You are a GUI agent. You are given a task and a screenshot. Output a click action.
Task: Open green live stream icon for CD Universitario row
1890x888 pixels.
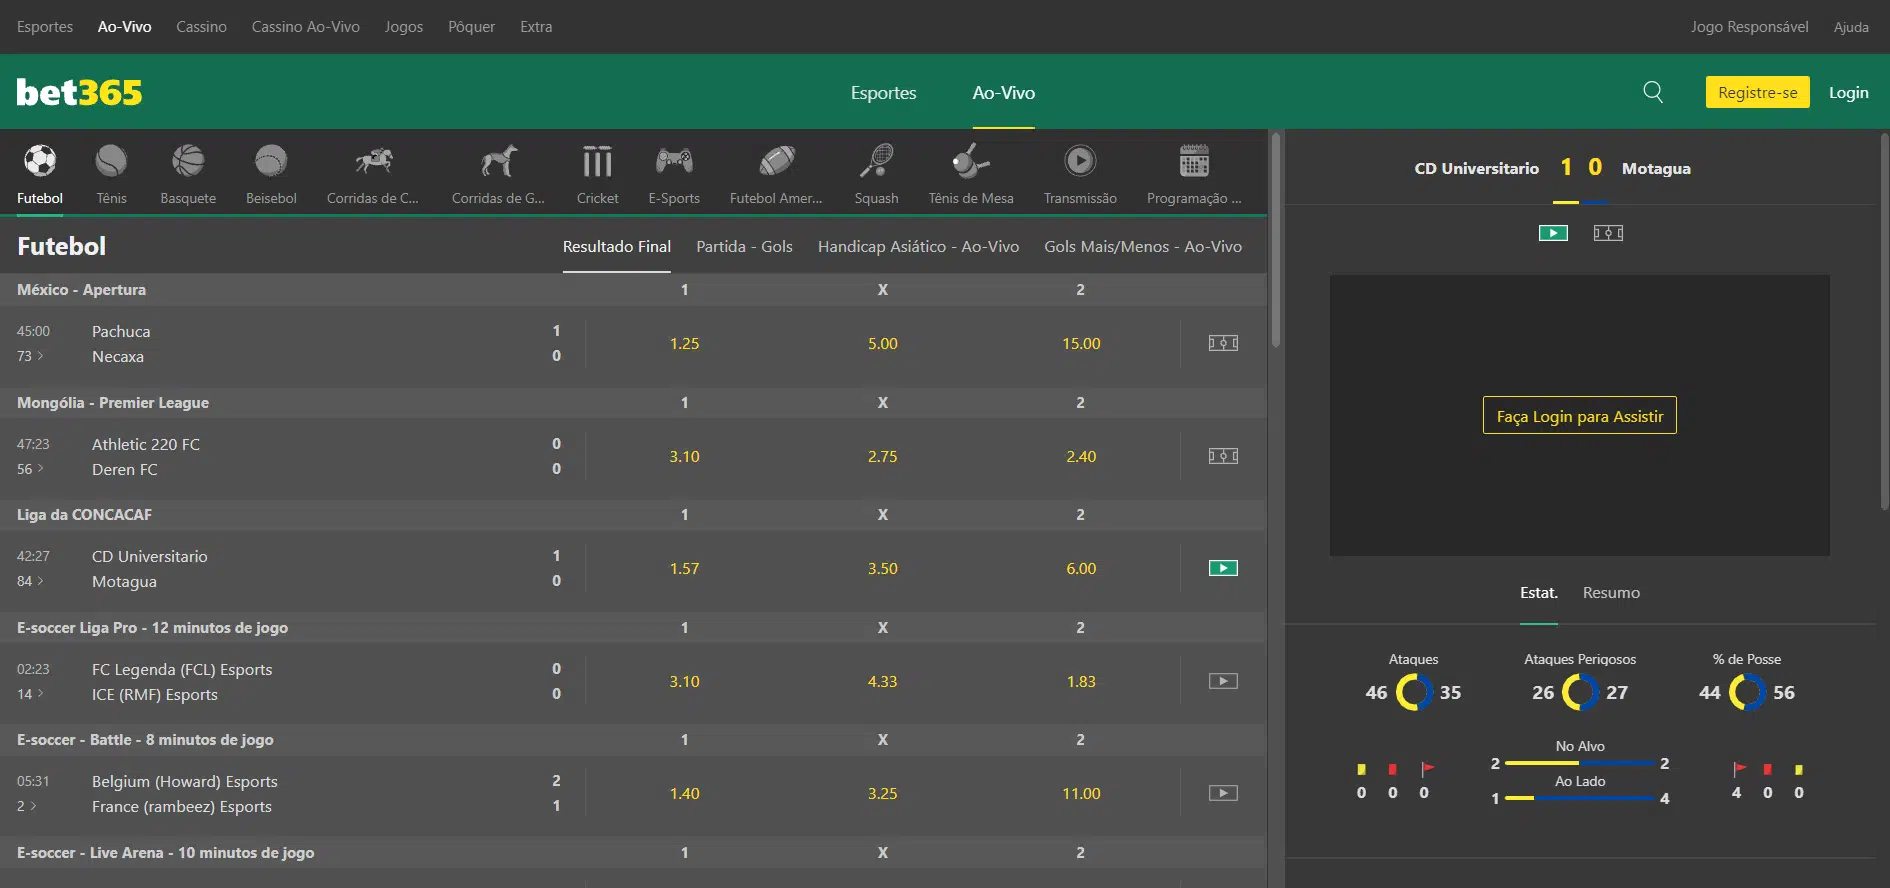coord(1223,568)
